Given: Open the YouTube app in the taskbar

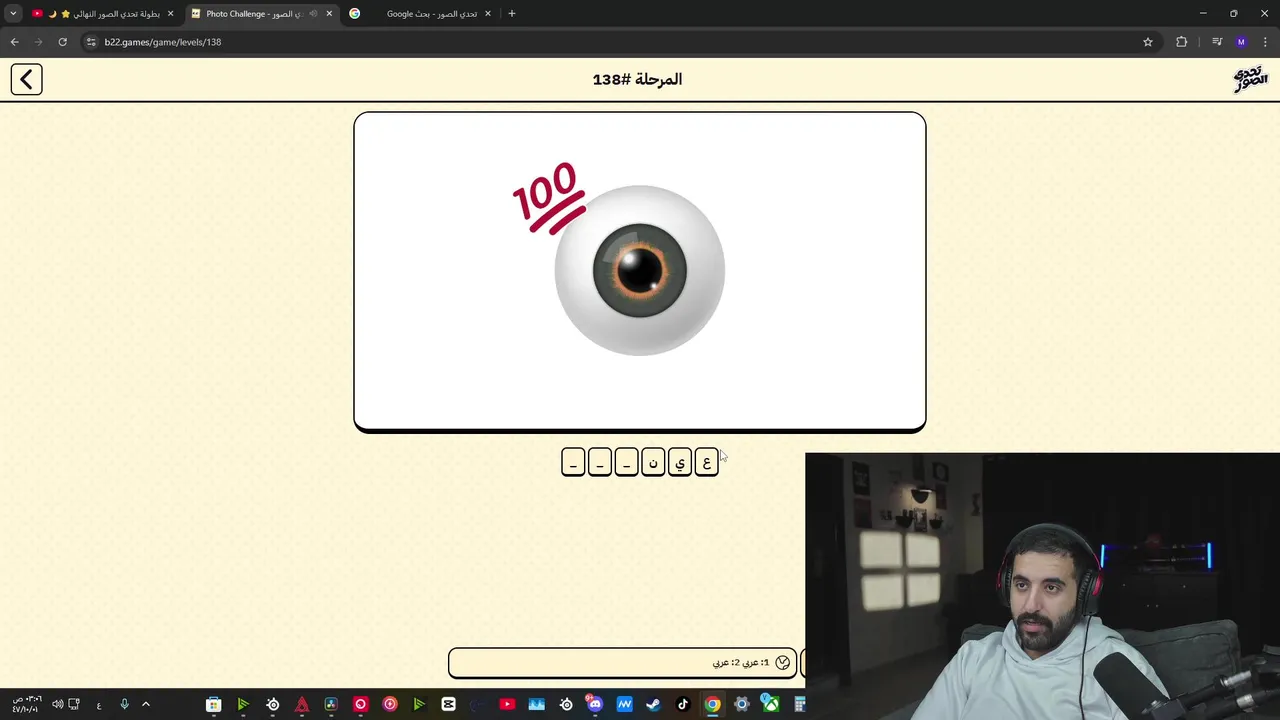Looking at the screenshot, I should [x=507, y=705].
